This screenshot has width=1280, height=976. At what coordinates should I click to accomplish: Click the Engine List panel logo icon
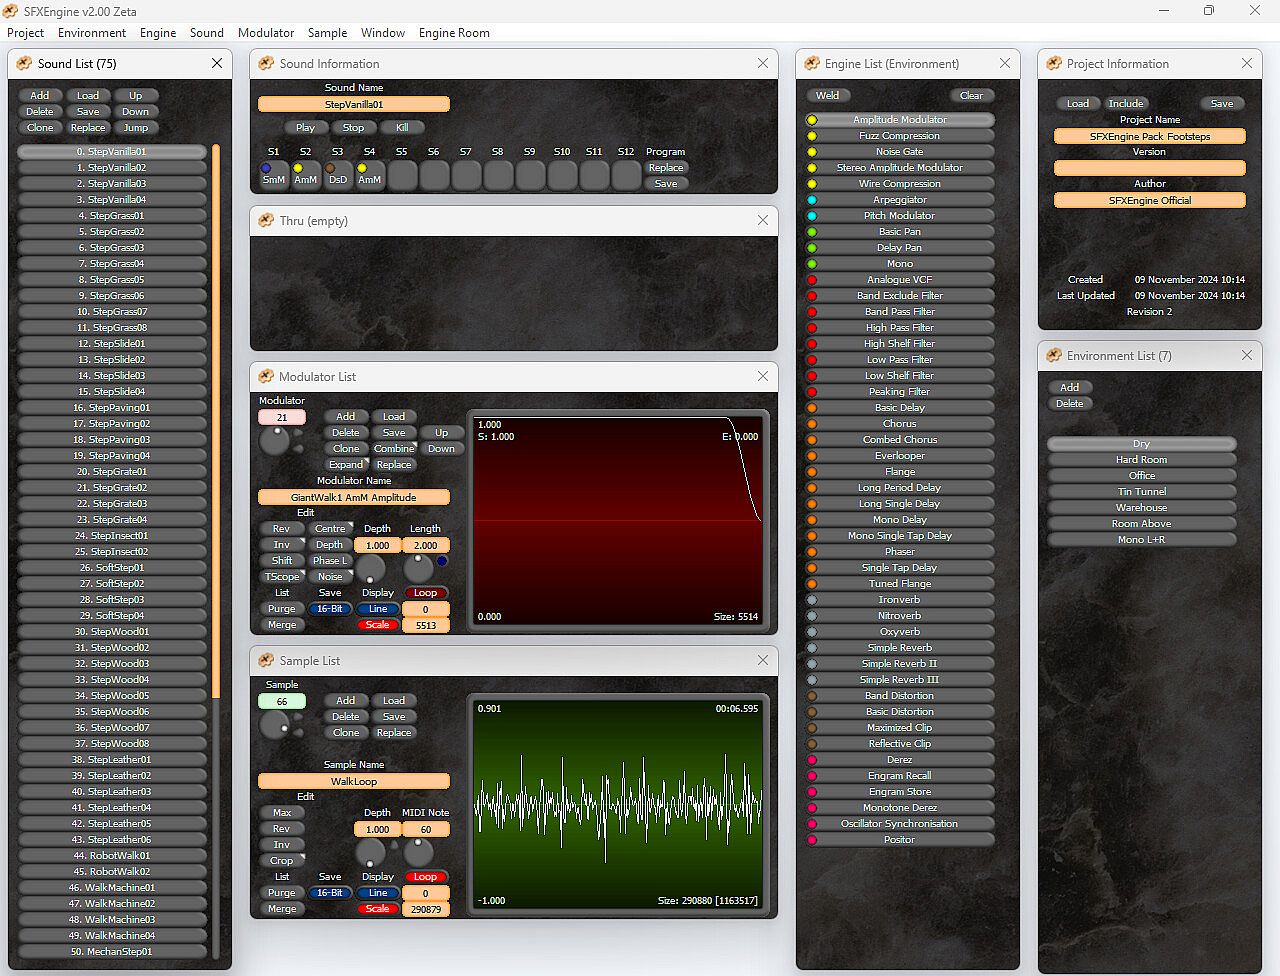pos(811,64)
